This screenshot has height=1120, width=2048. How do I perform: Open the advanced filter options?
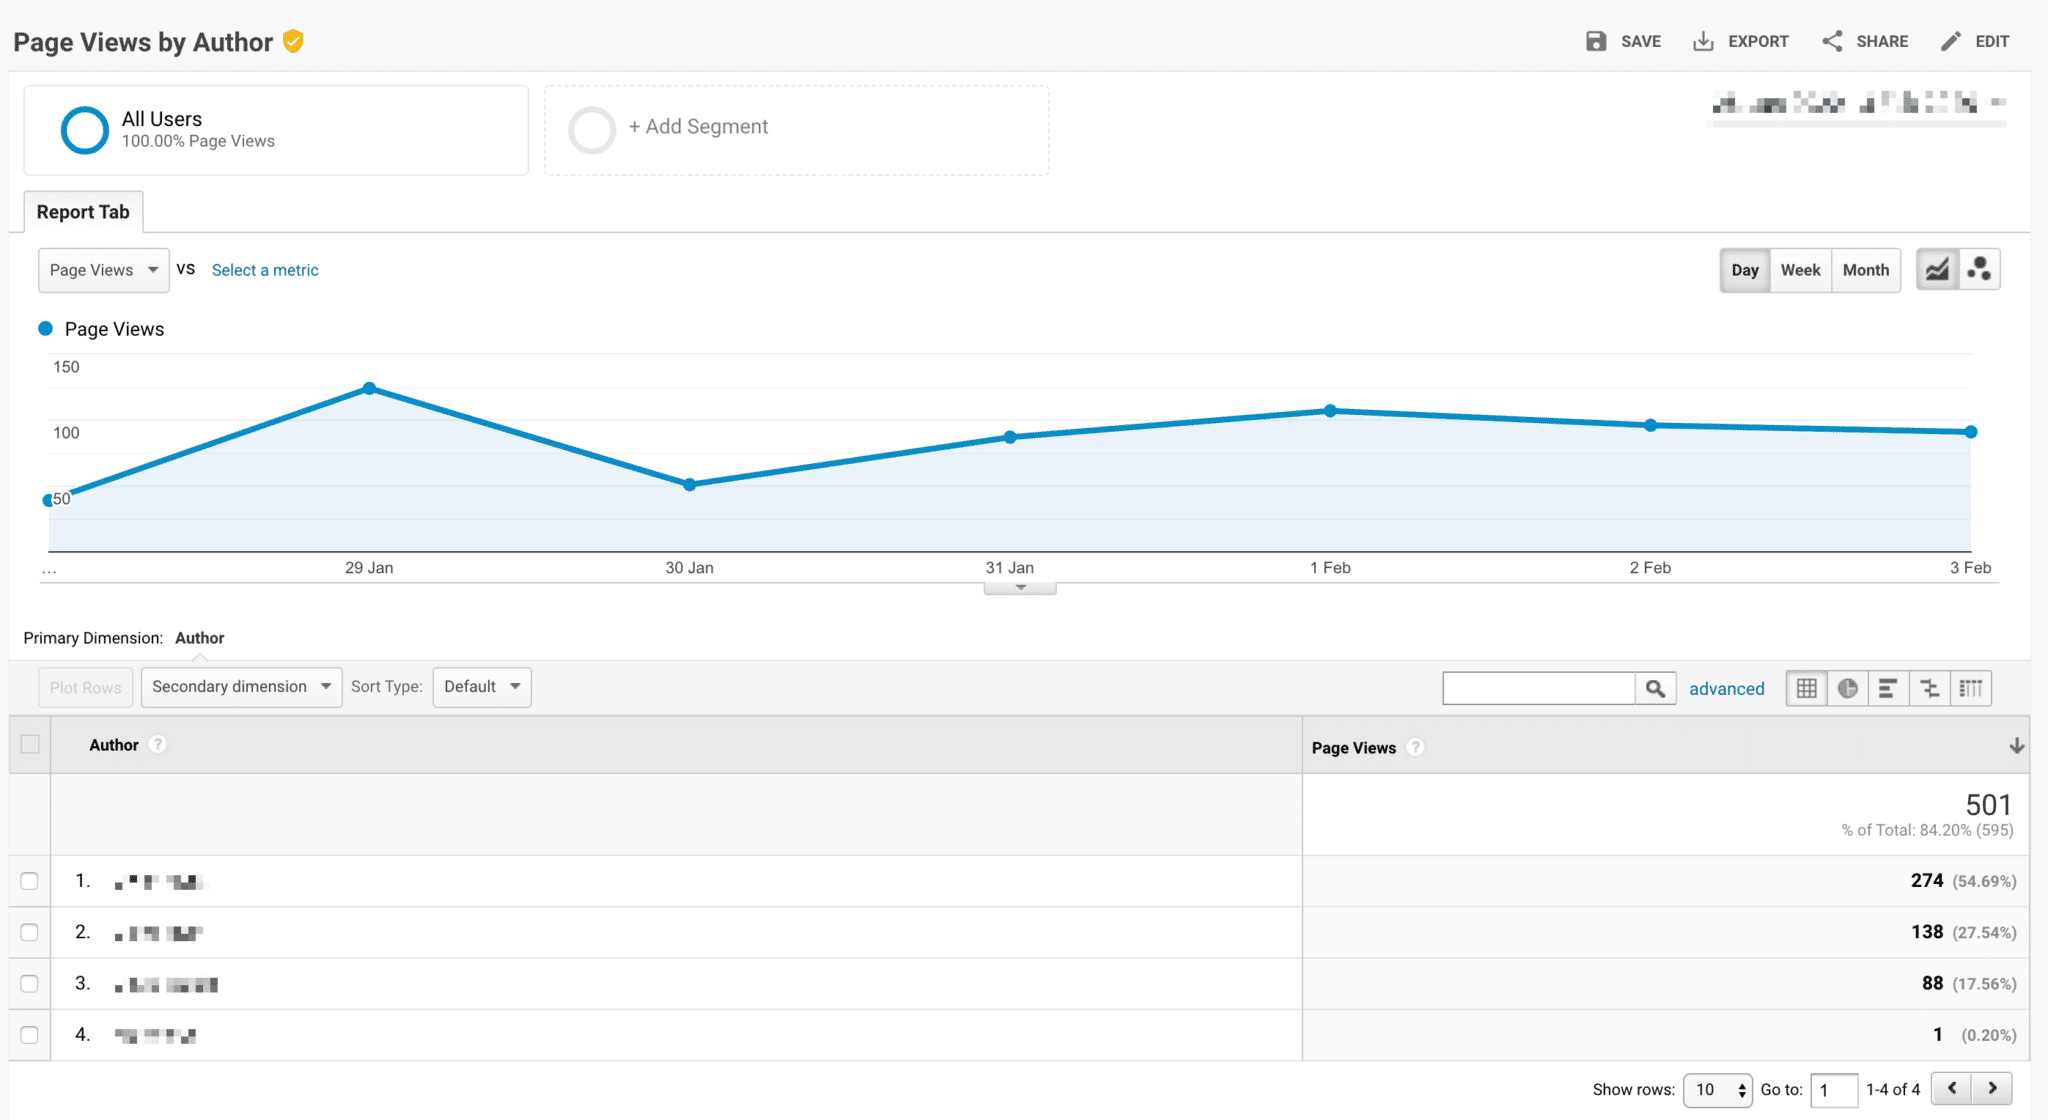(1726, 688)
